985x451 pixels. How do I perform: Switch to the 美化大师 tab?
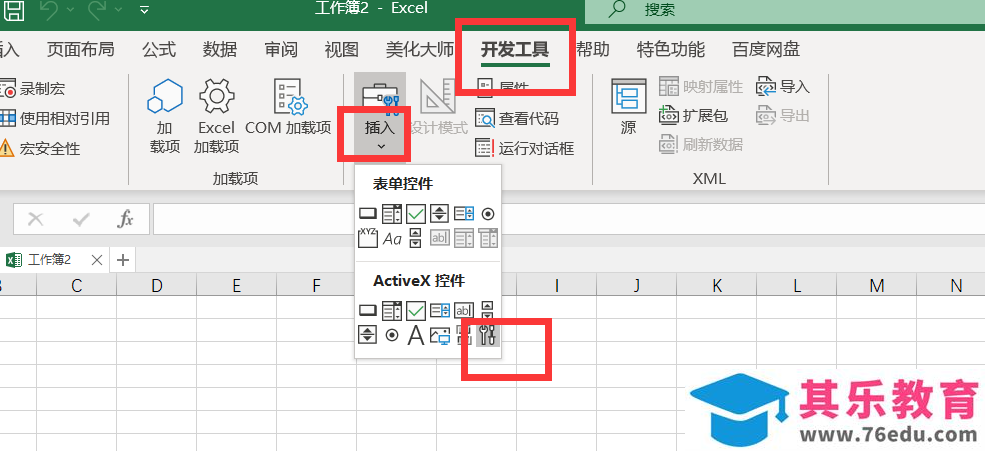[x=420, y=49]
